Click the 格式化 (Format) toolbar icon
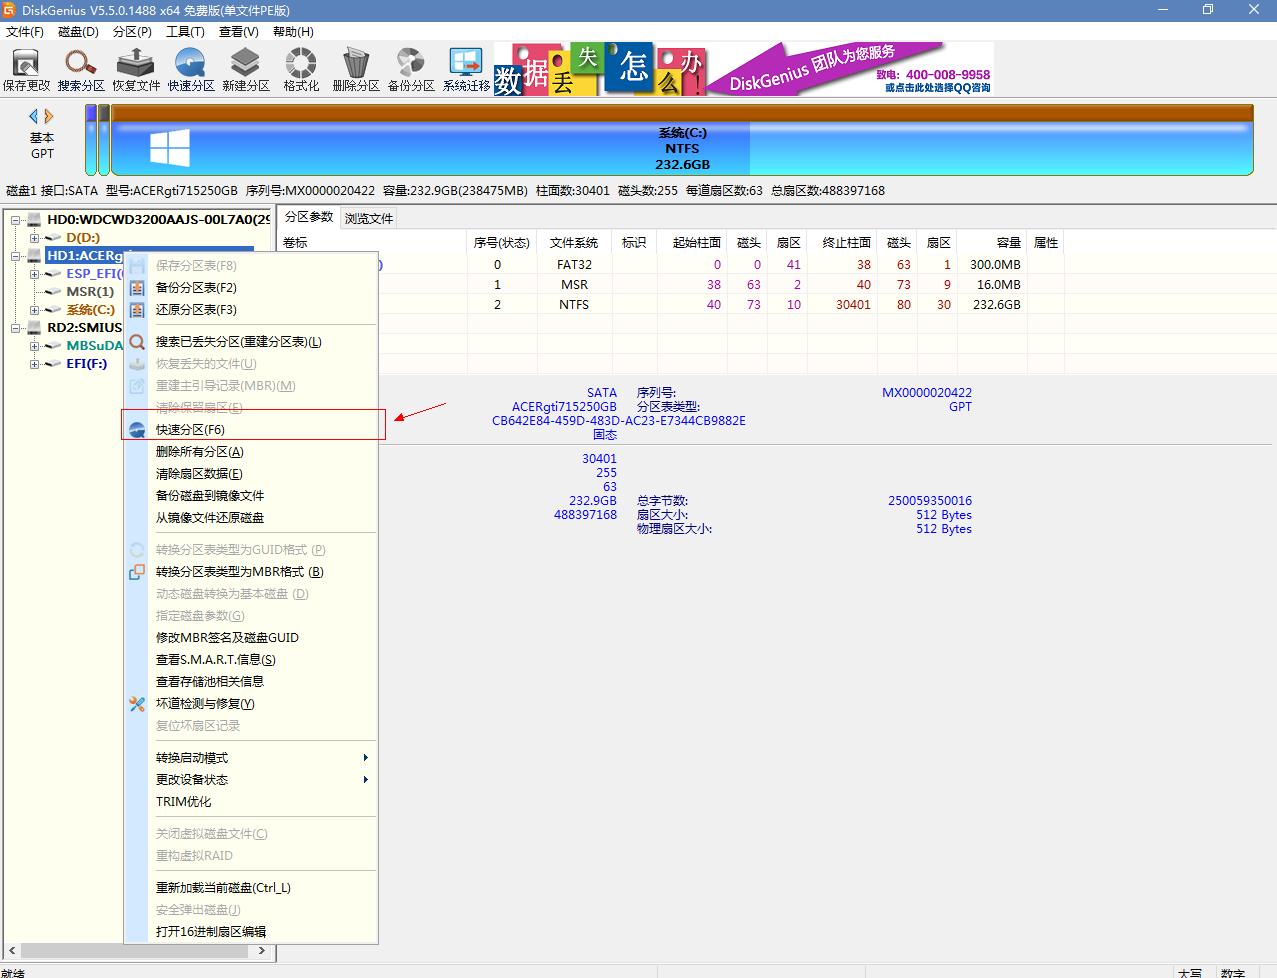The height and width of the screenshot is (978, 1277). point(301,69)
